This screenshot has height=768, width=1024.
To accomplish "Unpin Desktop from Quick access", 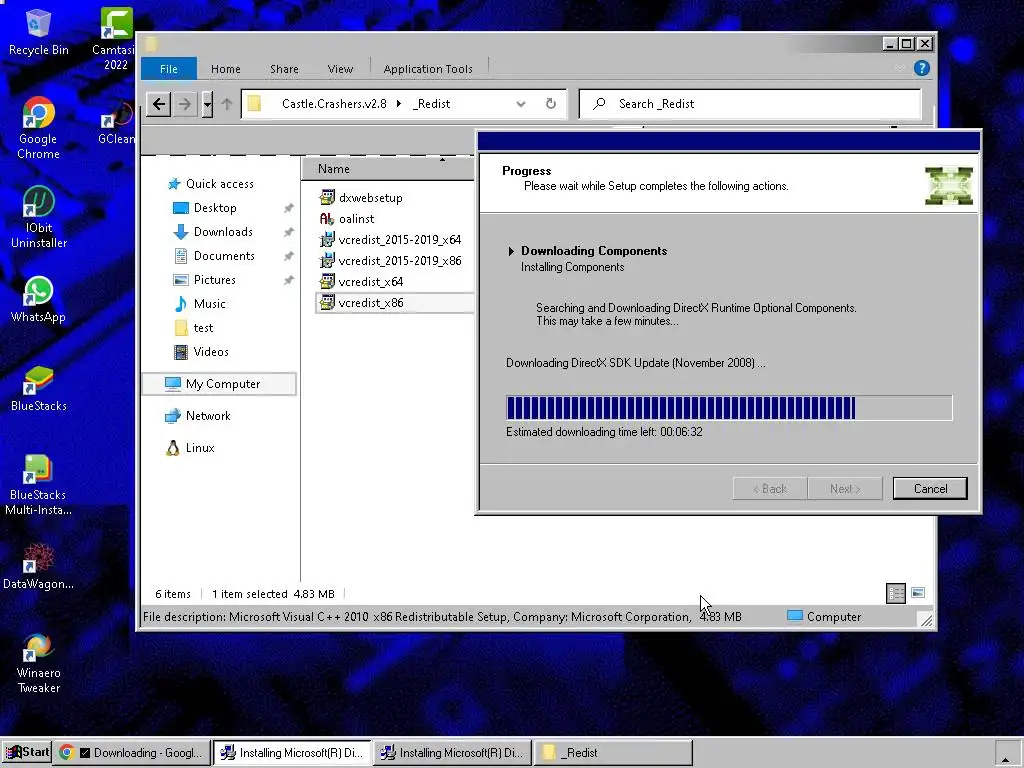I will tap(288, 208).
